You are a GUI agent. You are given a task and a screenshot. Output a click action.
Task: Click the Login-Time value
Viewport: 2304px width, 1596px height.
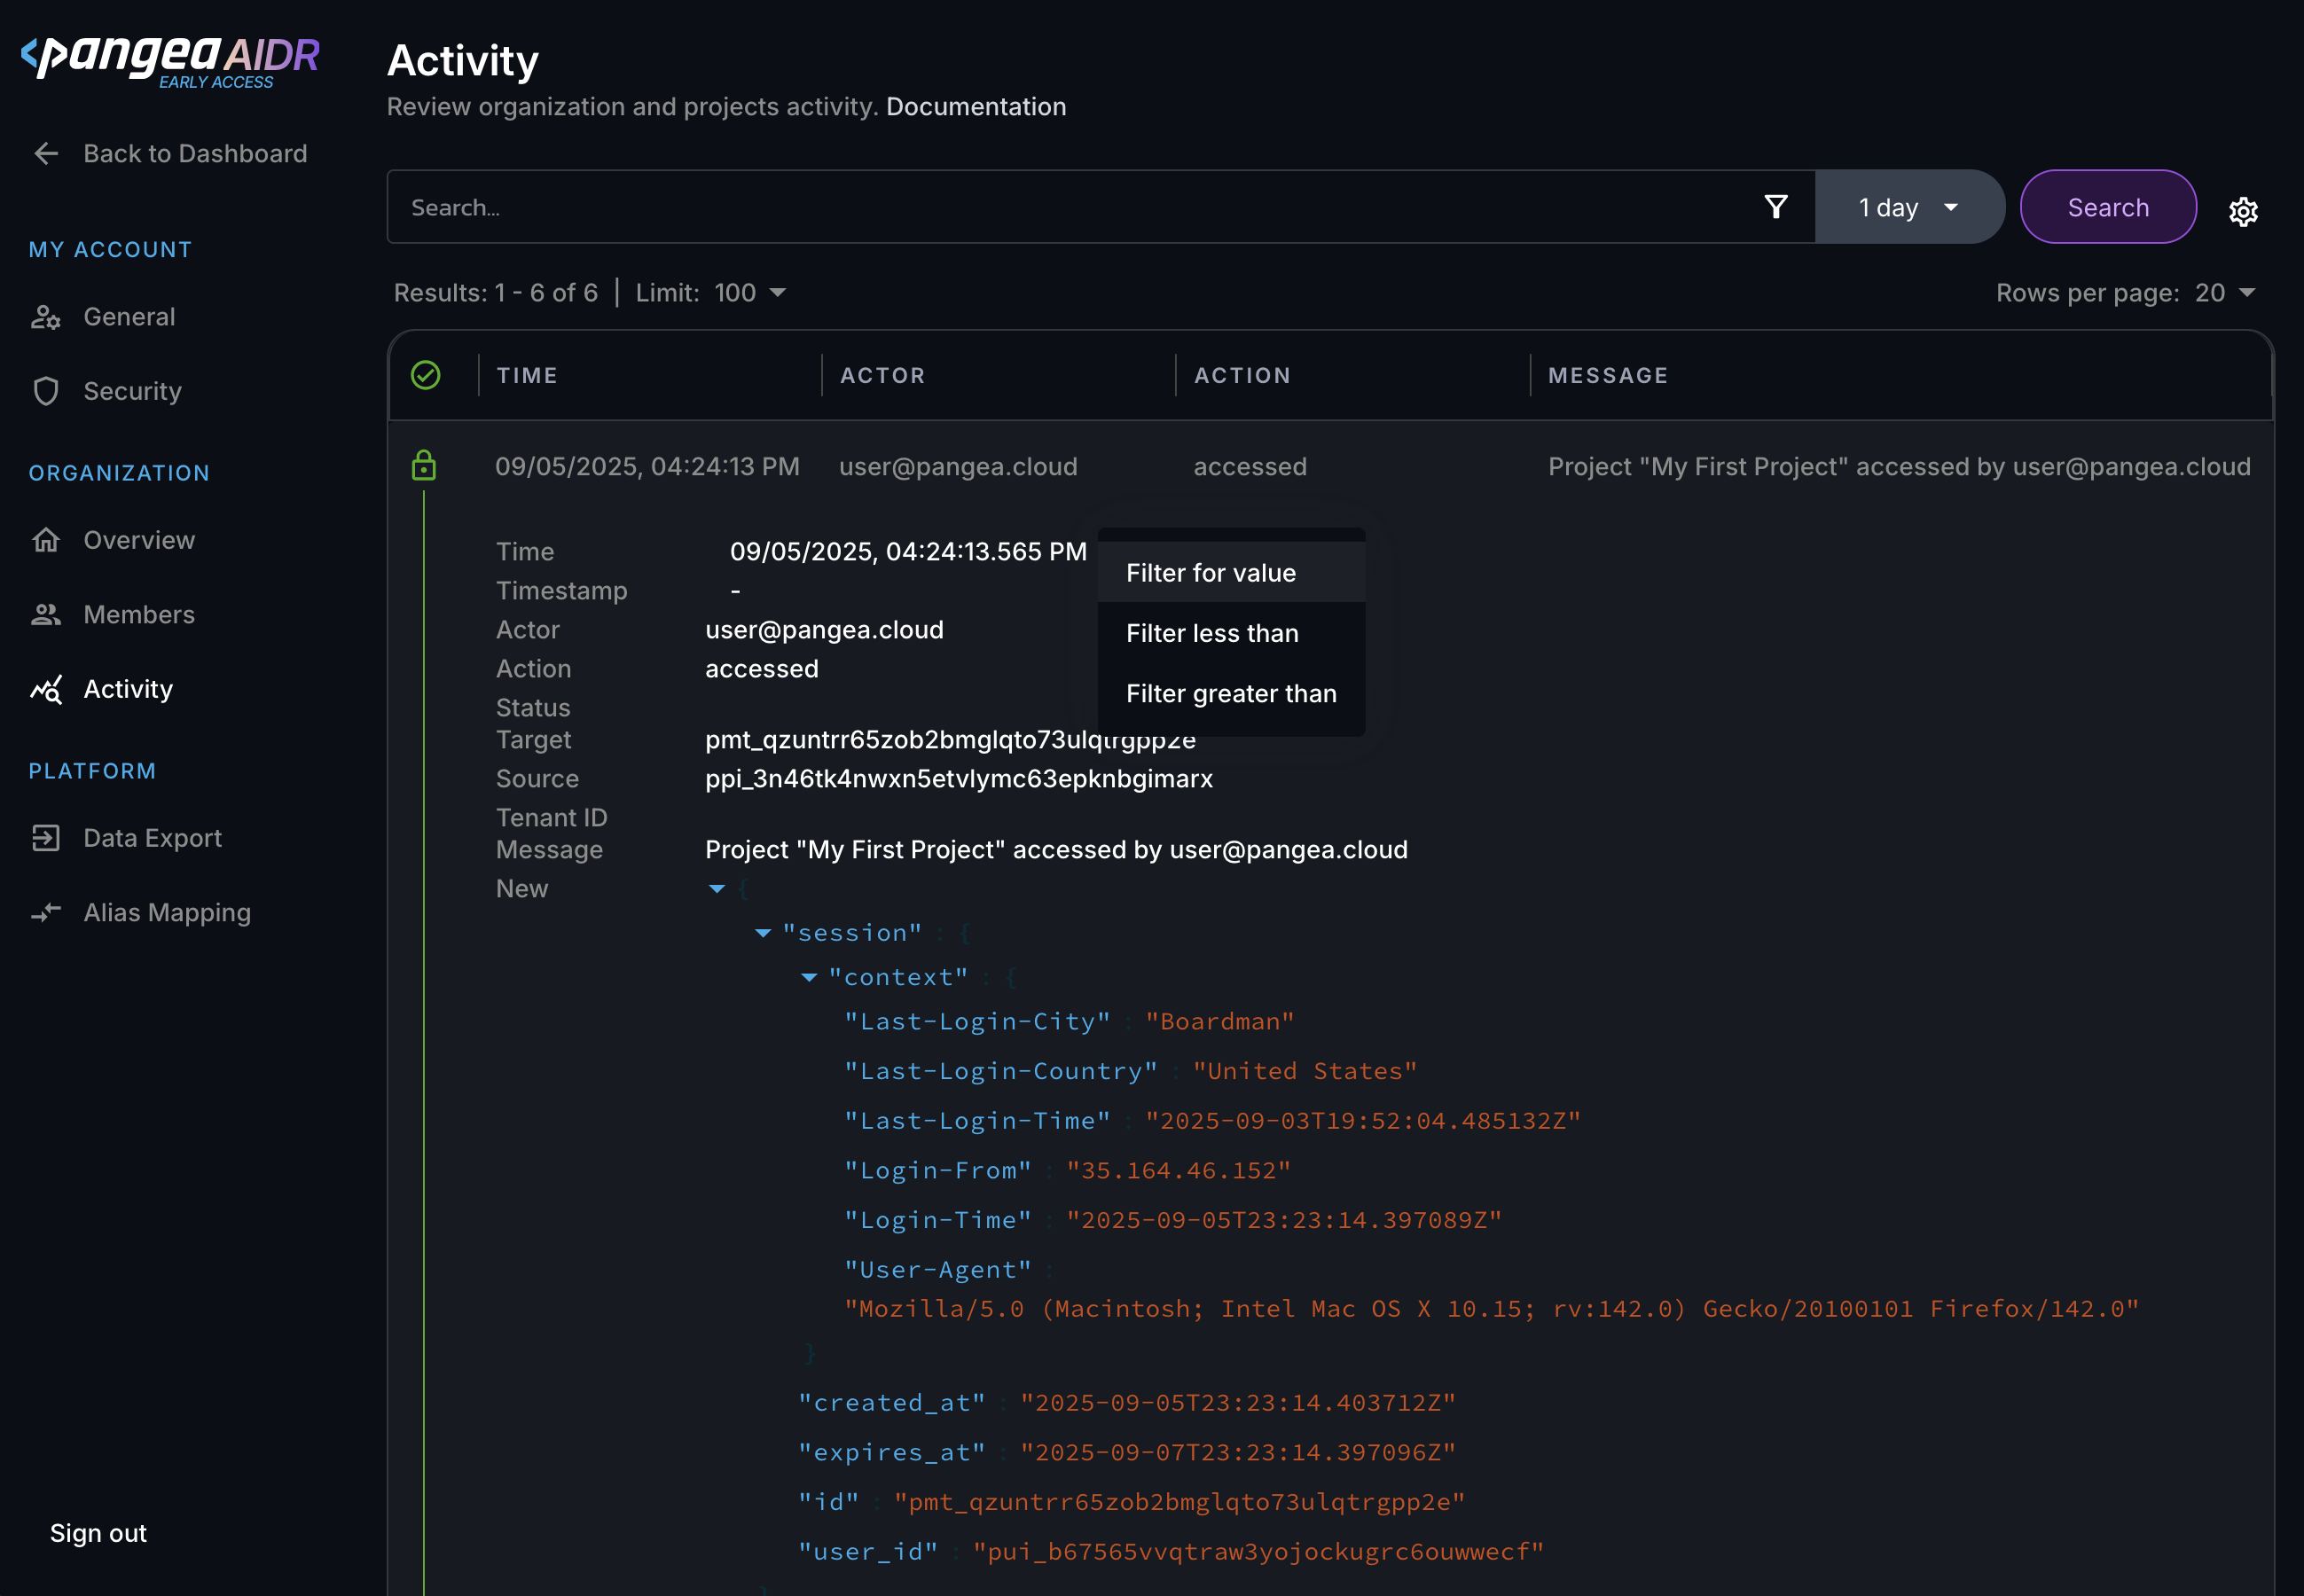pos(1284,1220)
